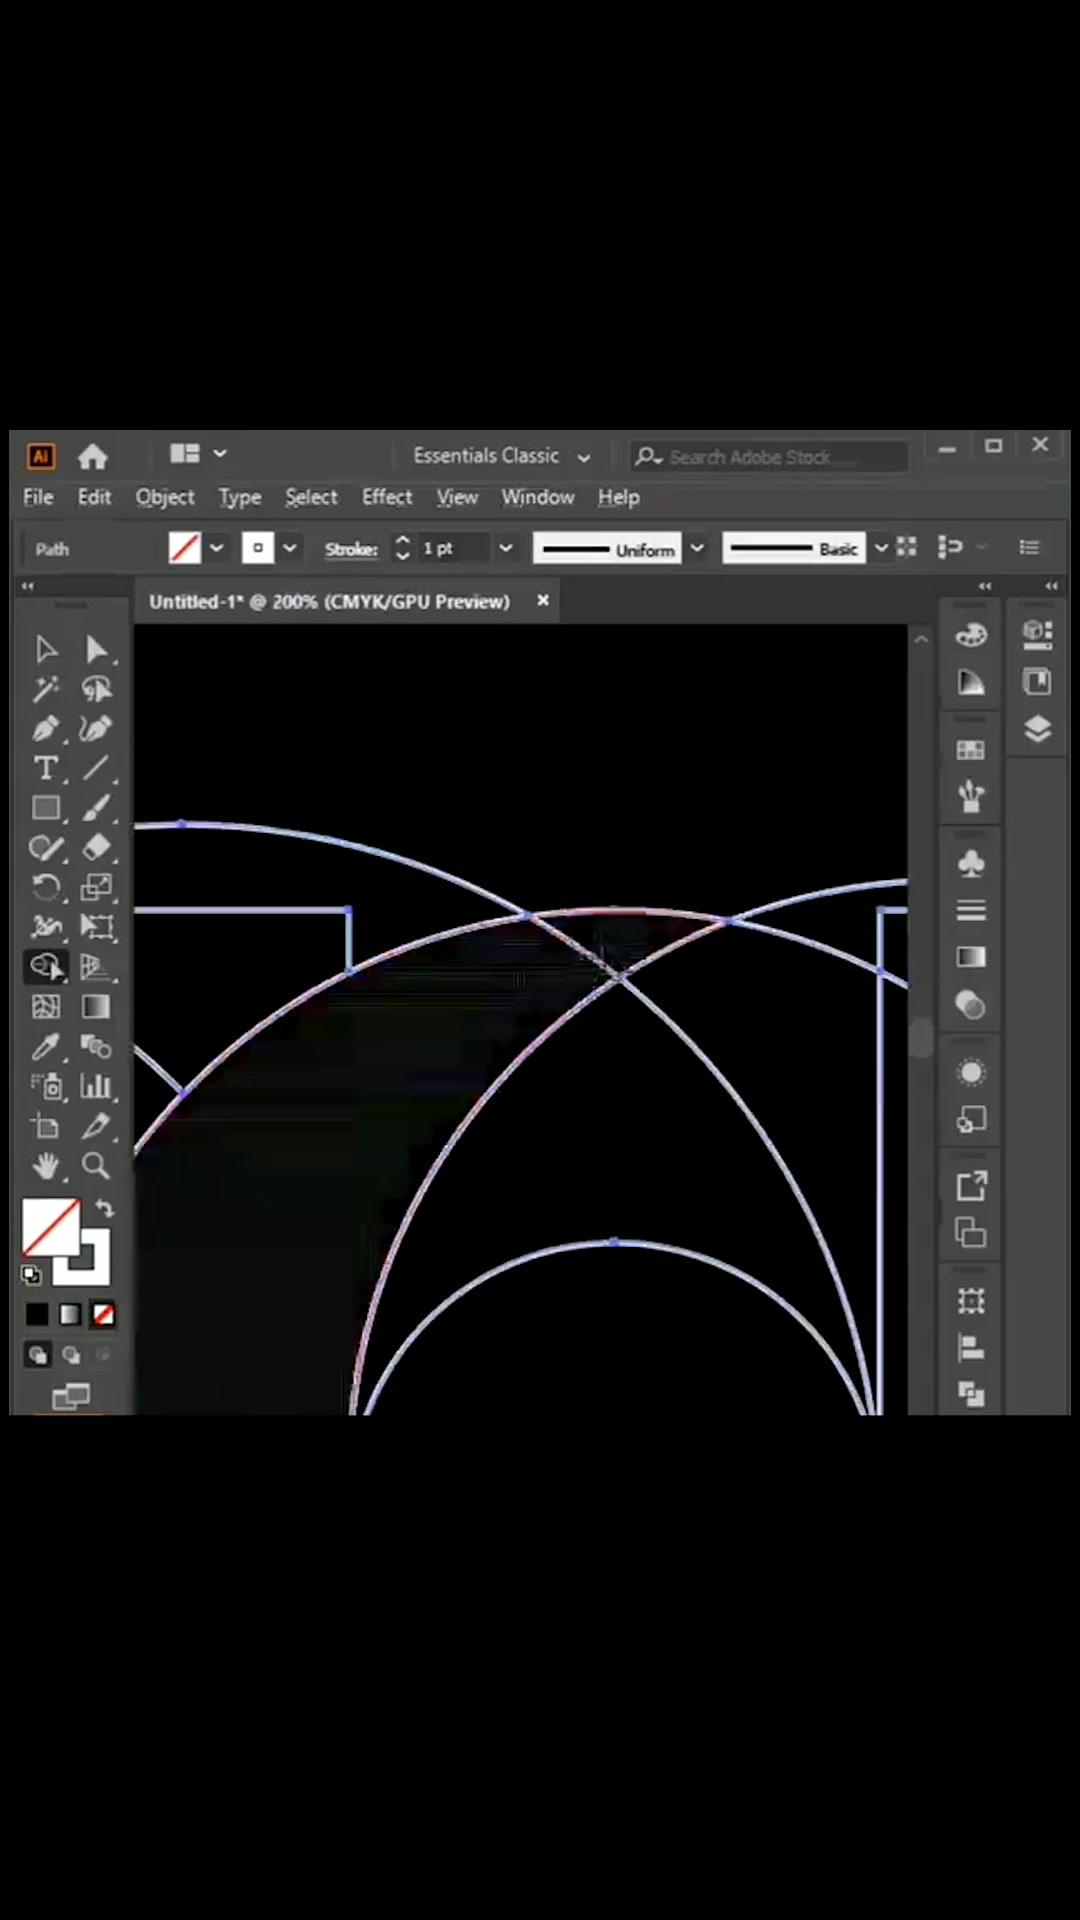Set color mode to None

pos(103,1314)
